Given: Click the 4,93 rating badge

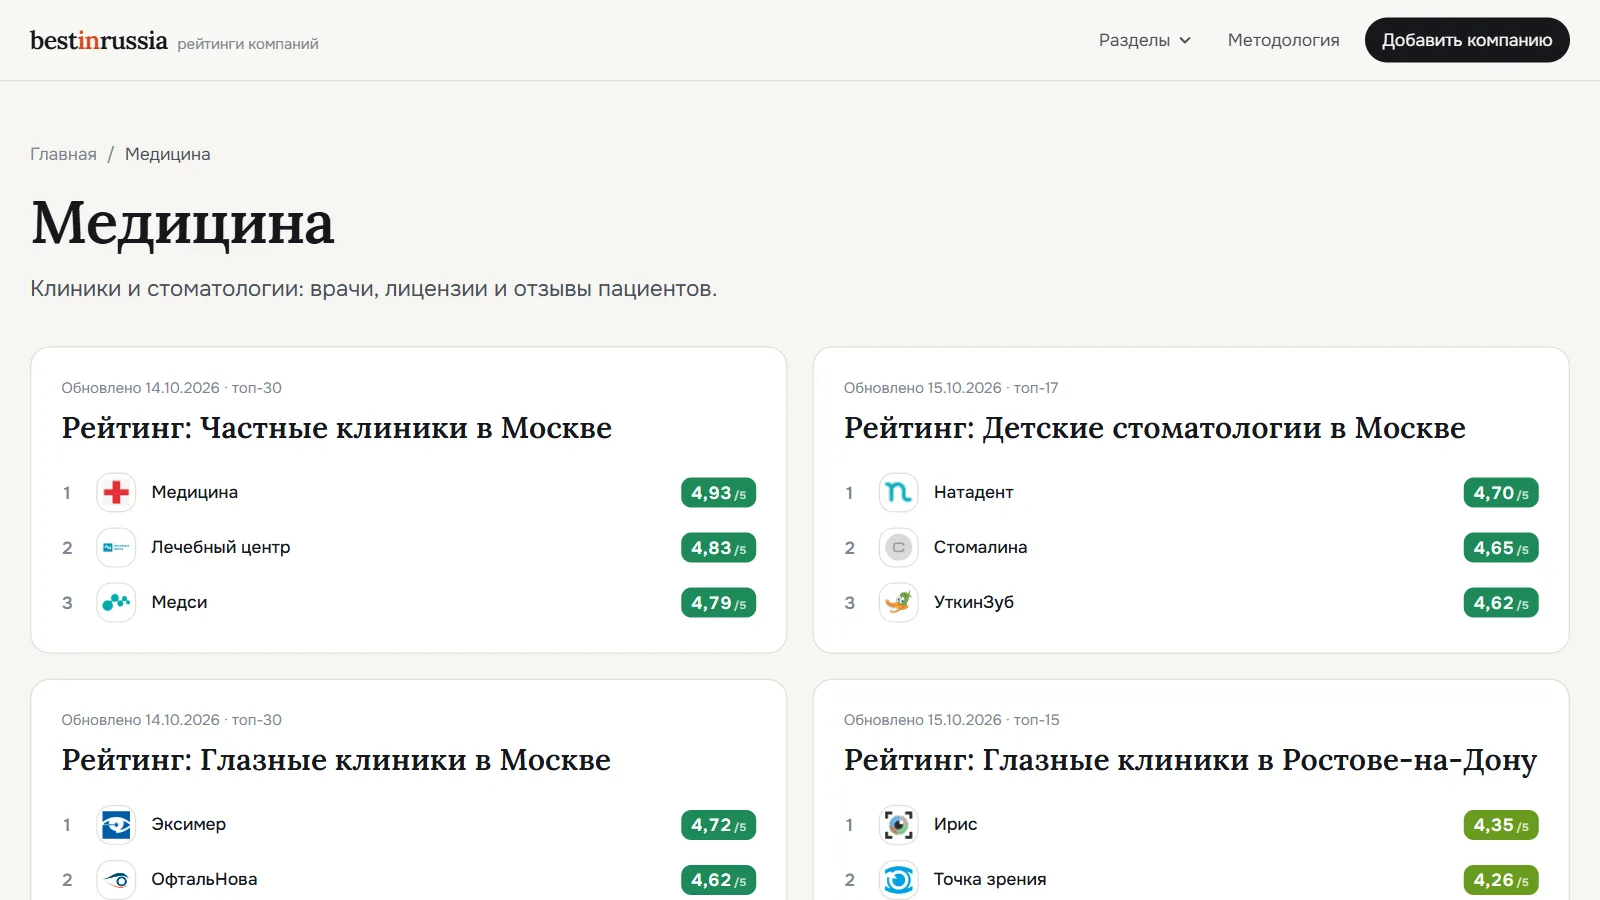Looking at the screenshot, I should click(x=718, y=493).
